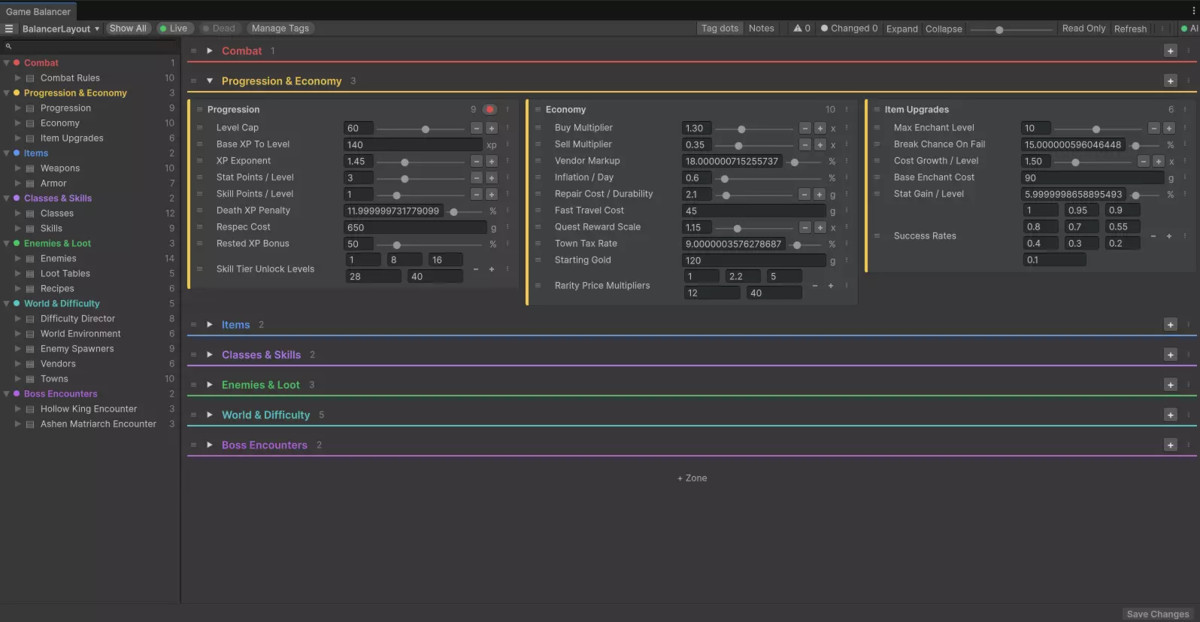This screenshot has width=1200, height=622.
Task: Decrease Sell Multiplier with minus button
Action: [x=805, y=145]
